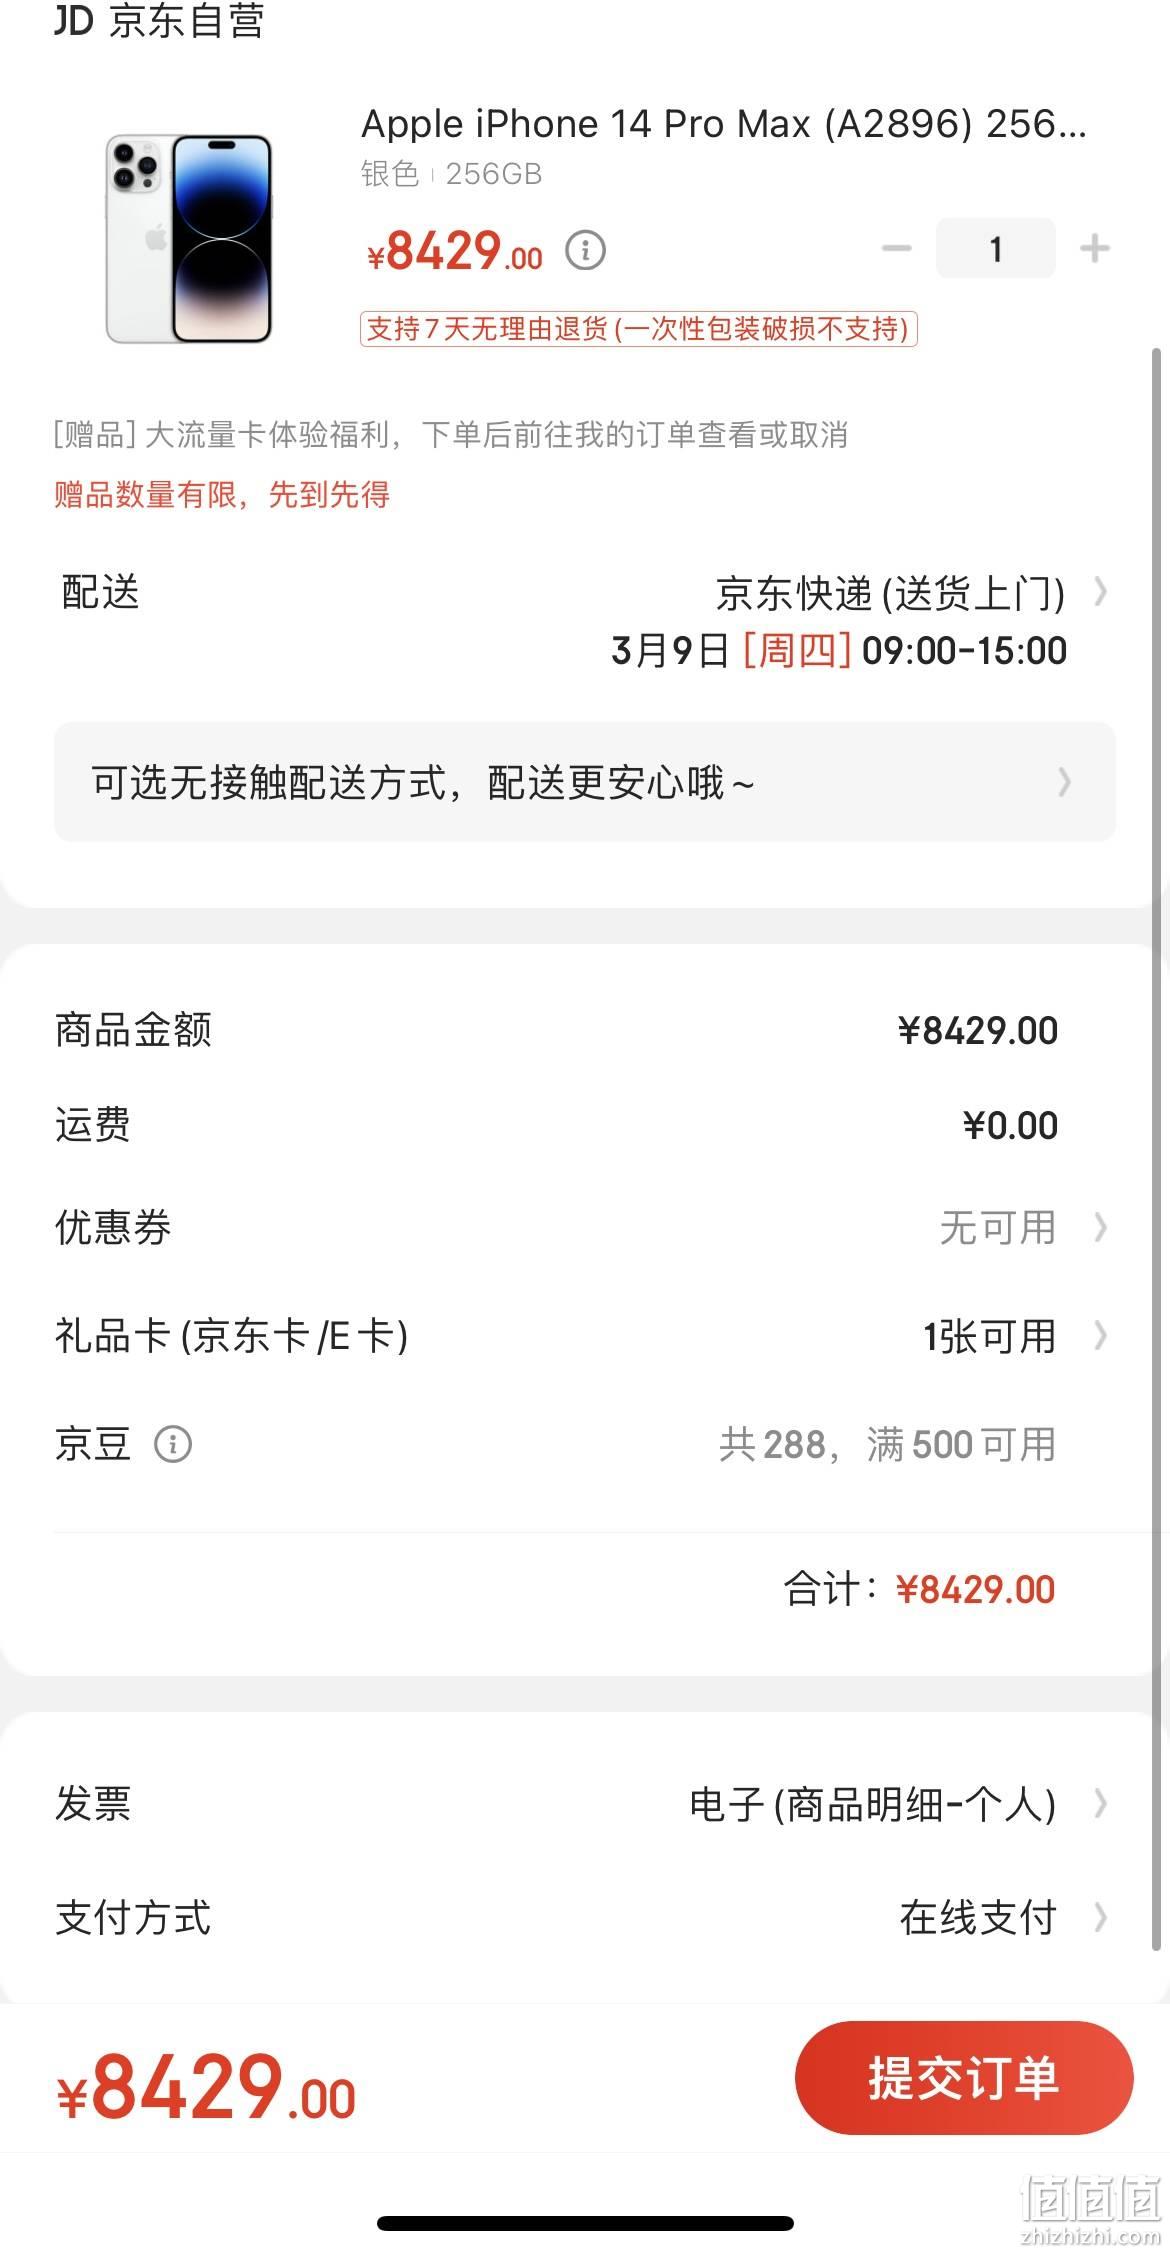Tap the 7天无理由退货 policy tag
The height and width of the screenshot is (2254, 1170).
coord(639,329)
